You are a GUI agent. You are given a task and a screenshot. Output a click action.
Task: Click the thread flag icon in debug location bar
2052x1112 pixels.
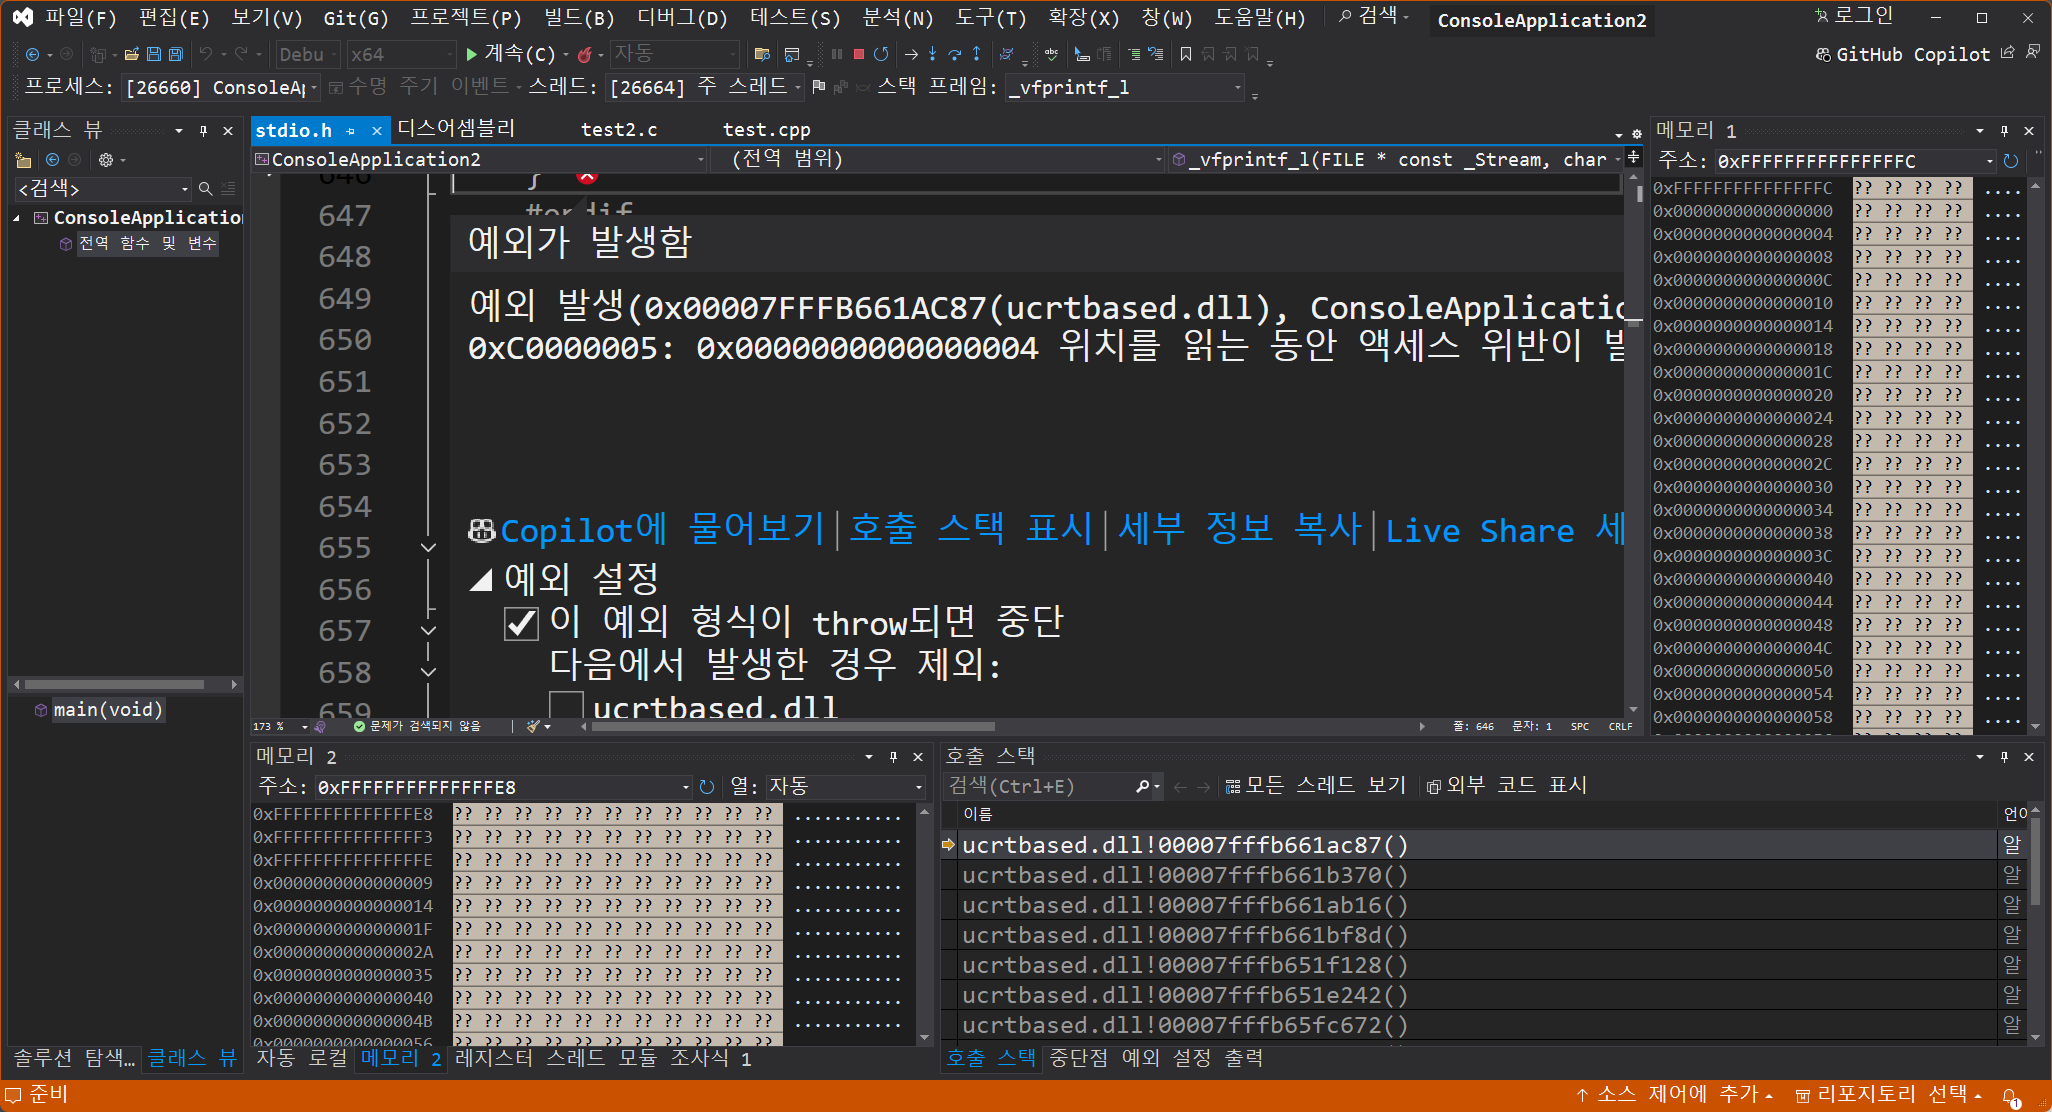click(819, 87)
